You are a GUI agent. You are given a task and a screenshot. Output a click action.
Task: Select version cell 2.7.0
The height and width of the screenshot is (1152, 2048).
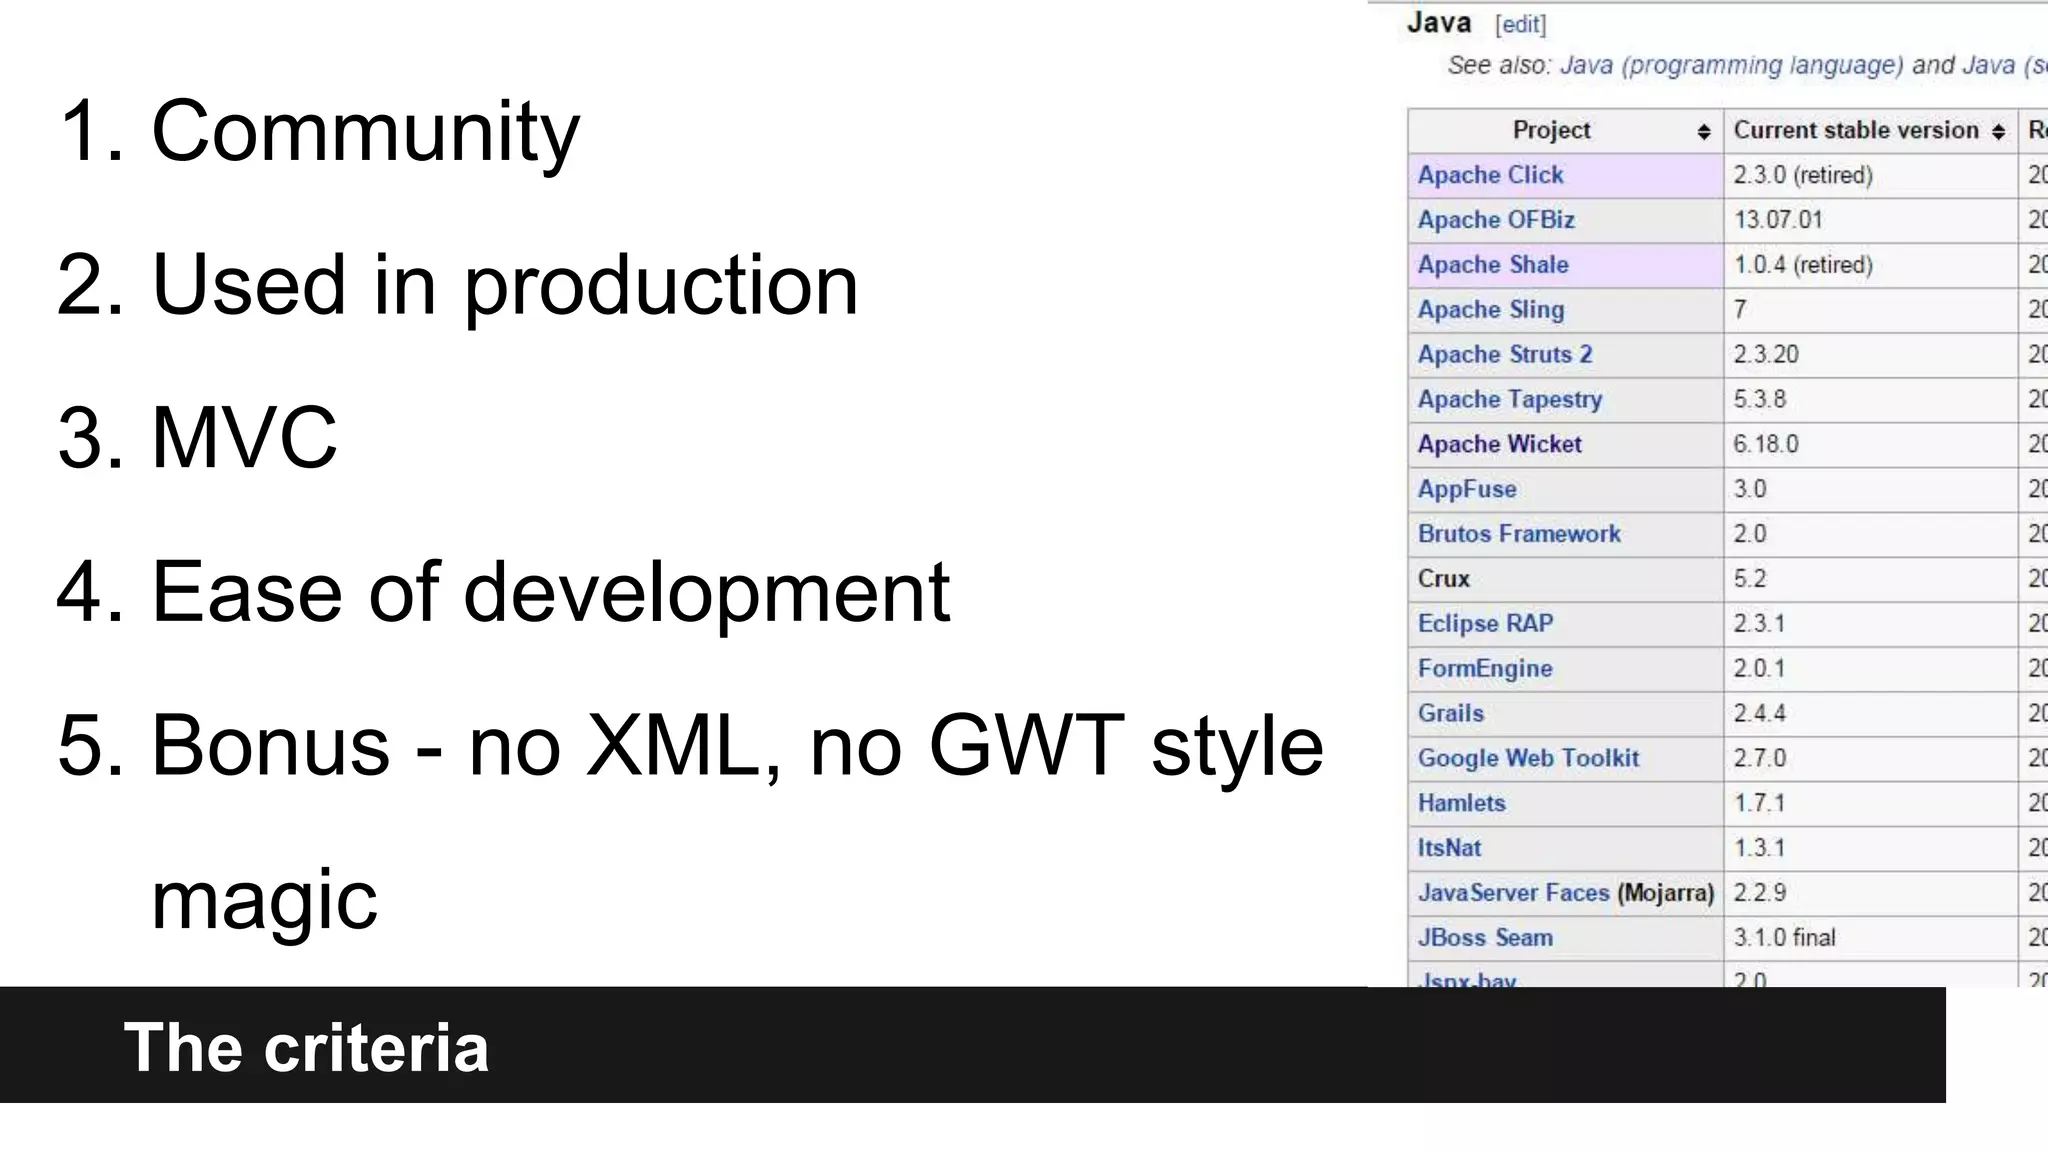[x=1871, y=758]
